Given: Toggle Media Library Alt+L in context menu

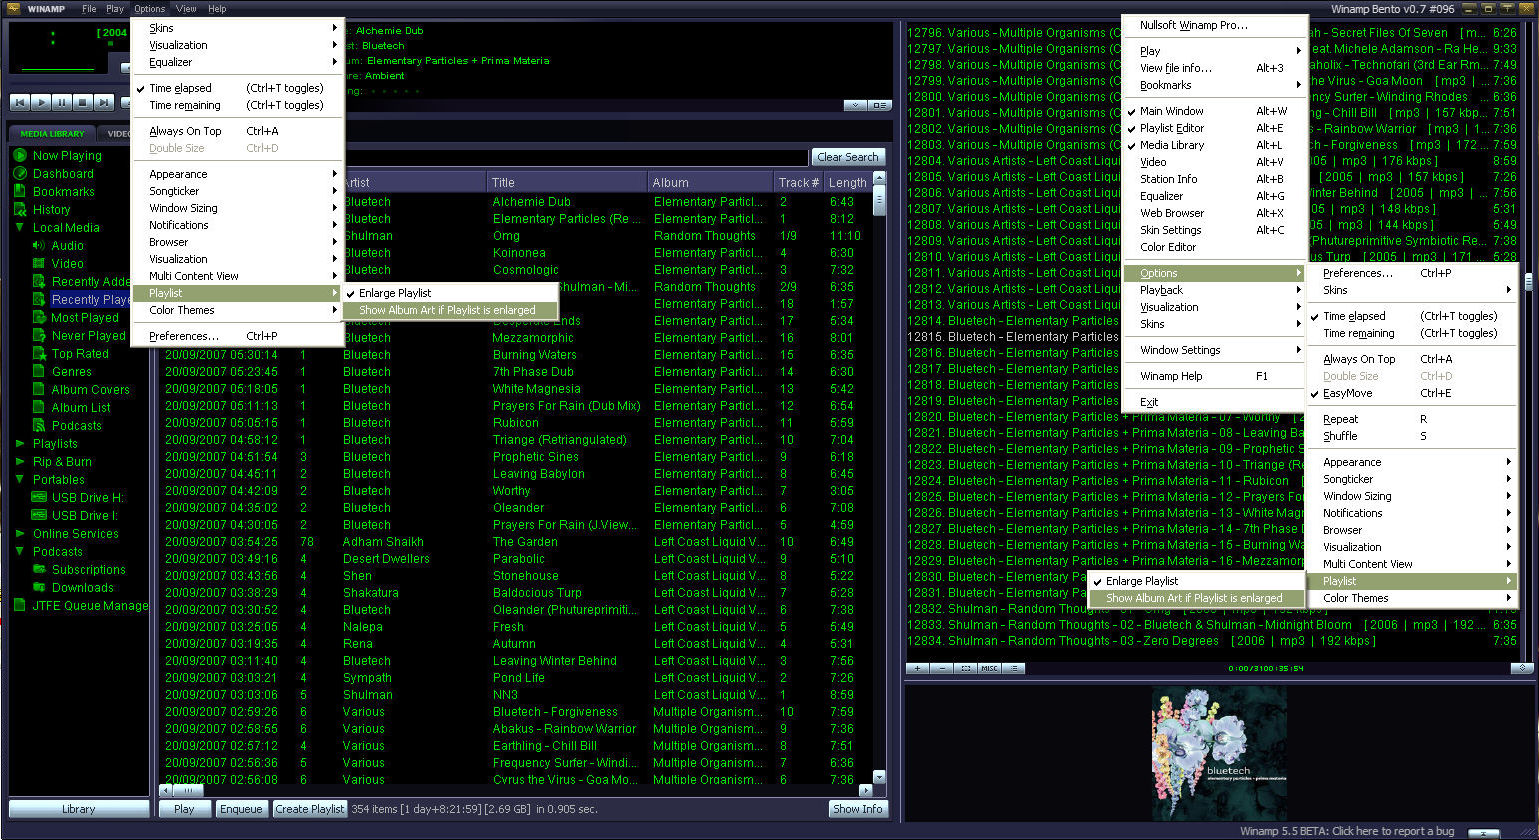Looking at the screenshot, I should coord(1214,145).
